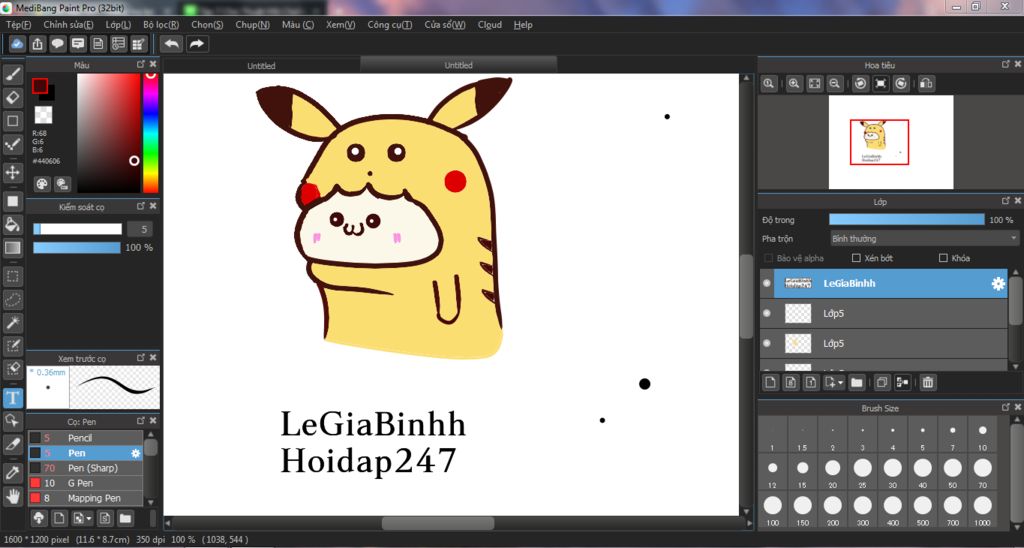Open the Cửa sổ menu

tap(445, 25)
